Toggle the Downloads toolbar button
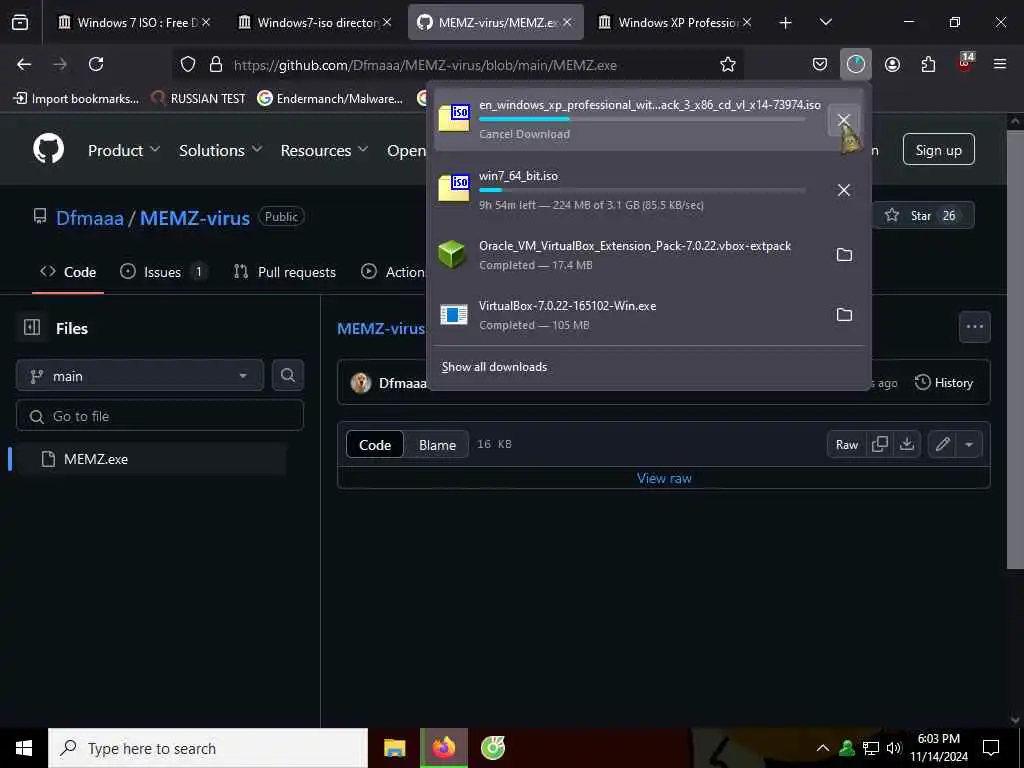The image size is (1024, 768). tap(856, 64)
